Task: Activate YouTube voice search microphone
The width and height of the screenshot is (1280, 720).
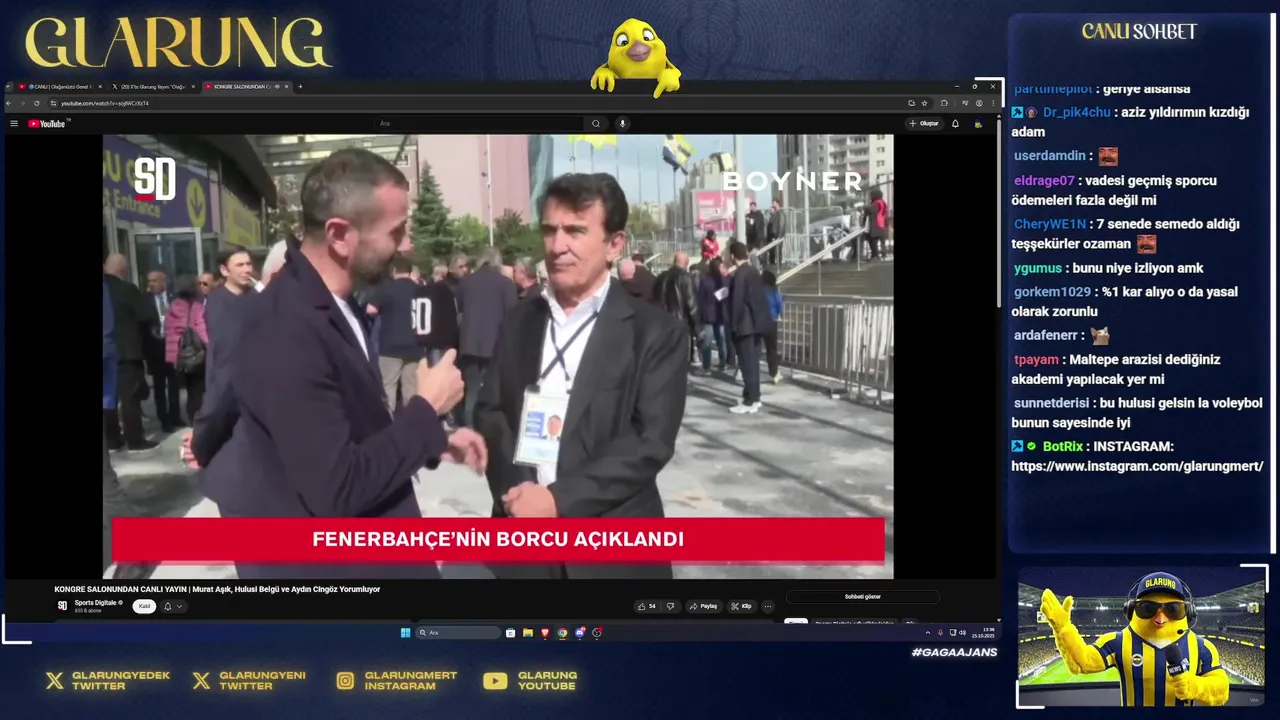Action: tap(622, 123)
